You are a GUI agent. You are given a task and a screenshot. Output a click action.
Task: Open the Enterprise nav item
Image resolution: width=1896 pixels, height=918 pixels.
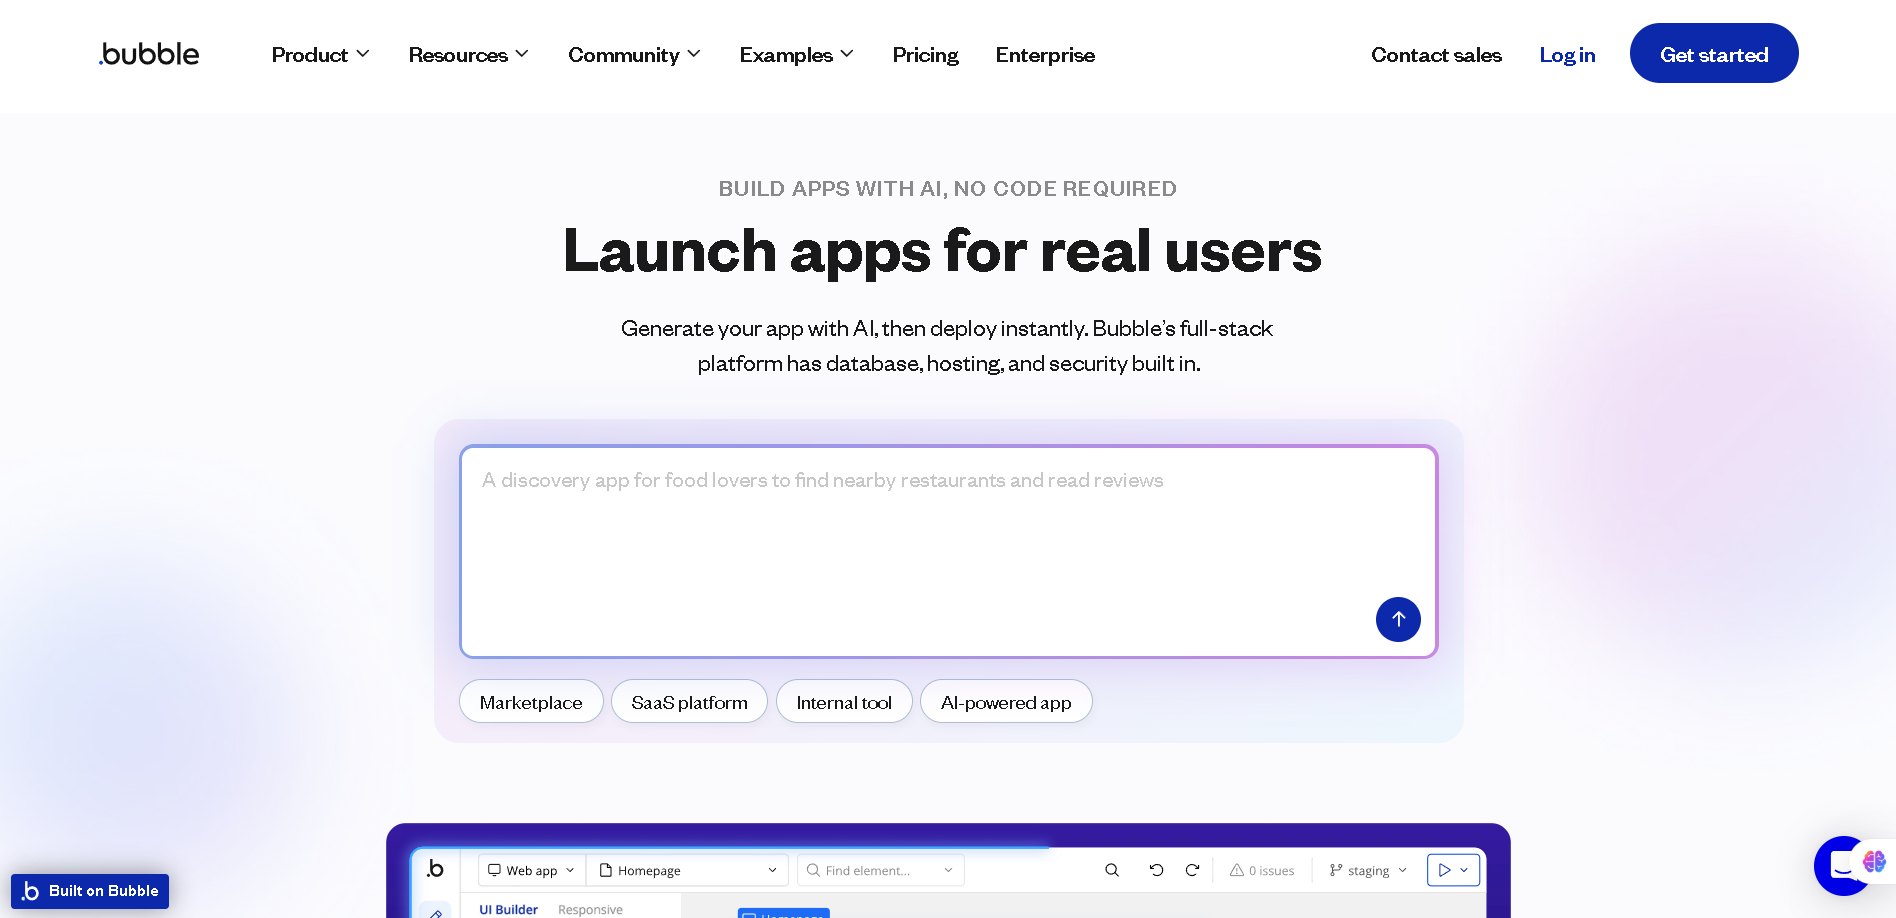click(1045, 55)
